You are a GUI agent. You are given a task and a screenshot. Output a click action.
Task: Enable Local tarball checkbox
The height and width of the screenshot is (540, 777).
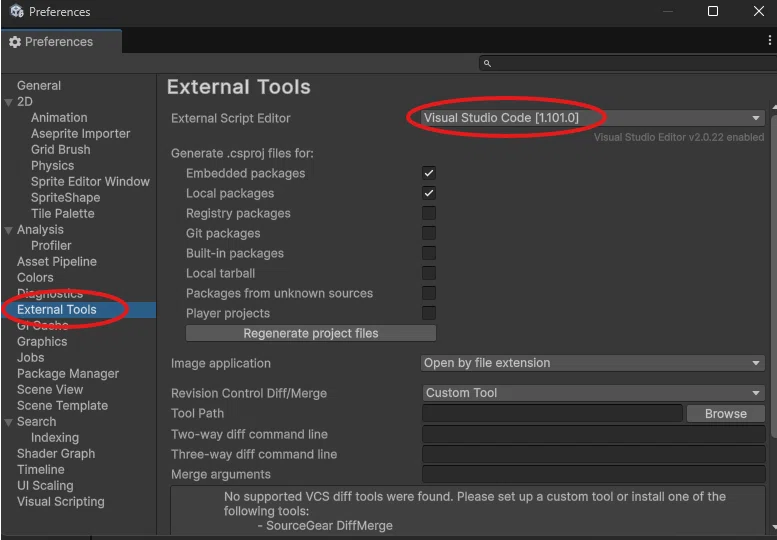[x=429, y=273]
